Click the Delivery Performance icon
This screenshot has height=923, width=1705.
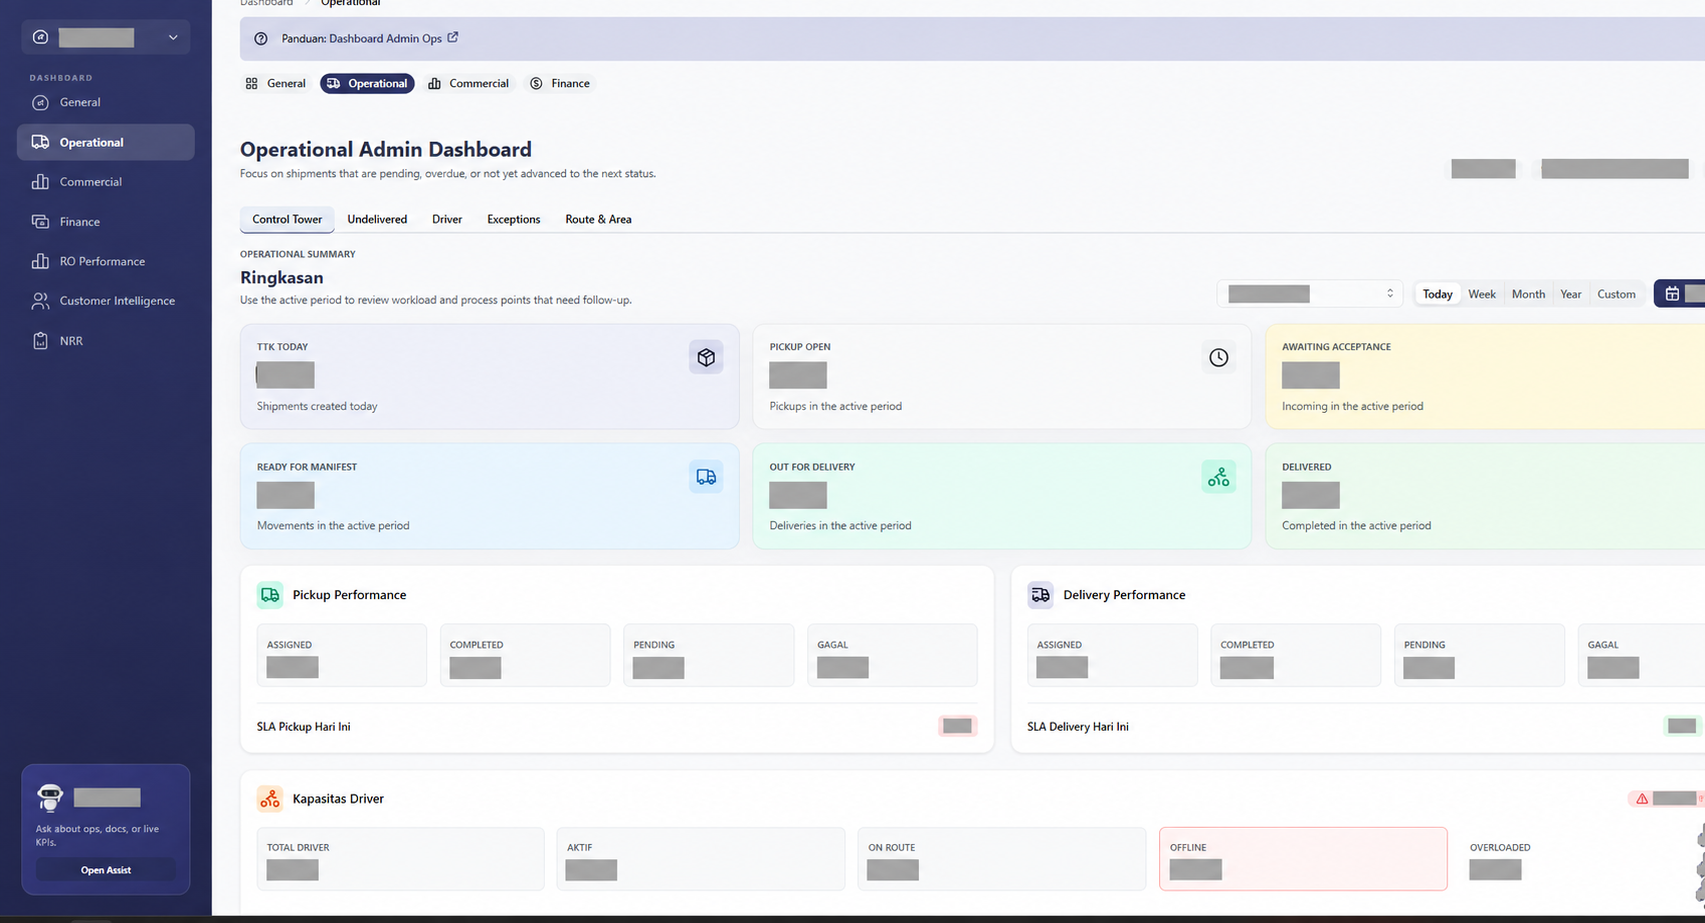(x=1040, y=595)
